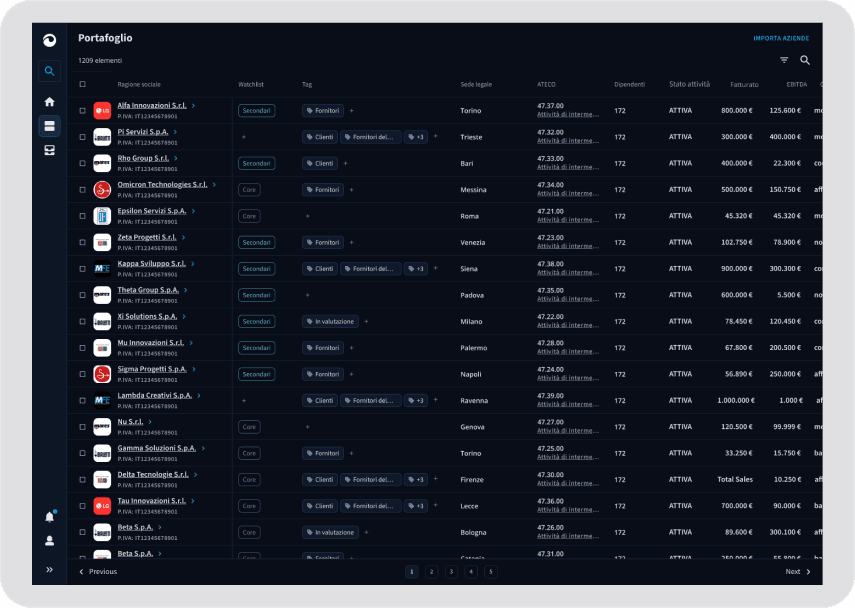This screenshot has width=855, height=608.
Task: Open the chevron next to Omicron Technologies S.r.l.
Action: [215, 184]
